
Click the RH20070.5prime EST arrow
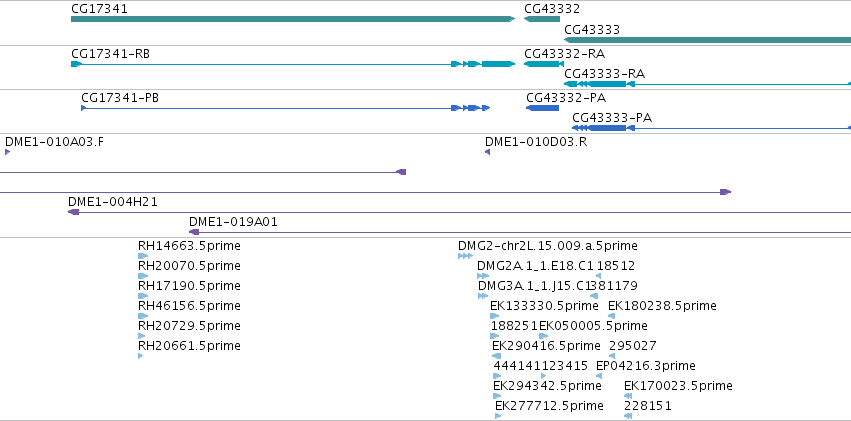pos(143,276)
